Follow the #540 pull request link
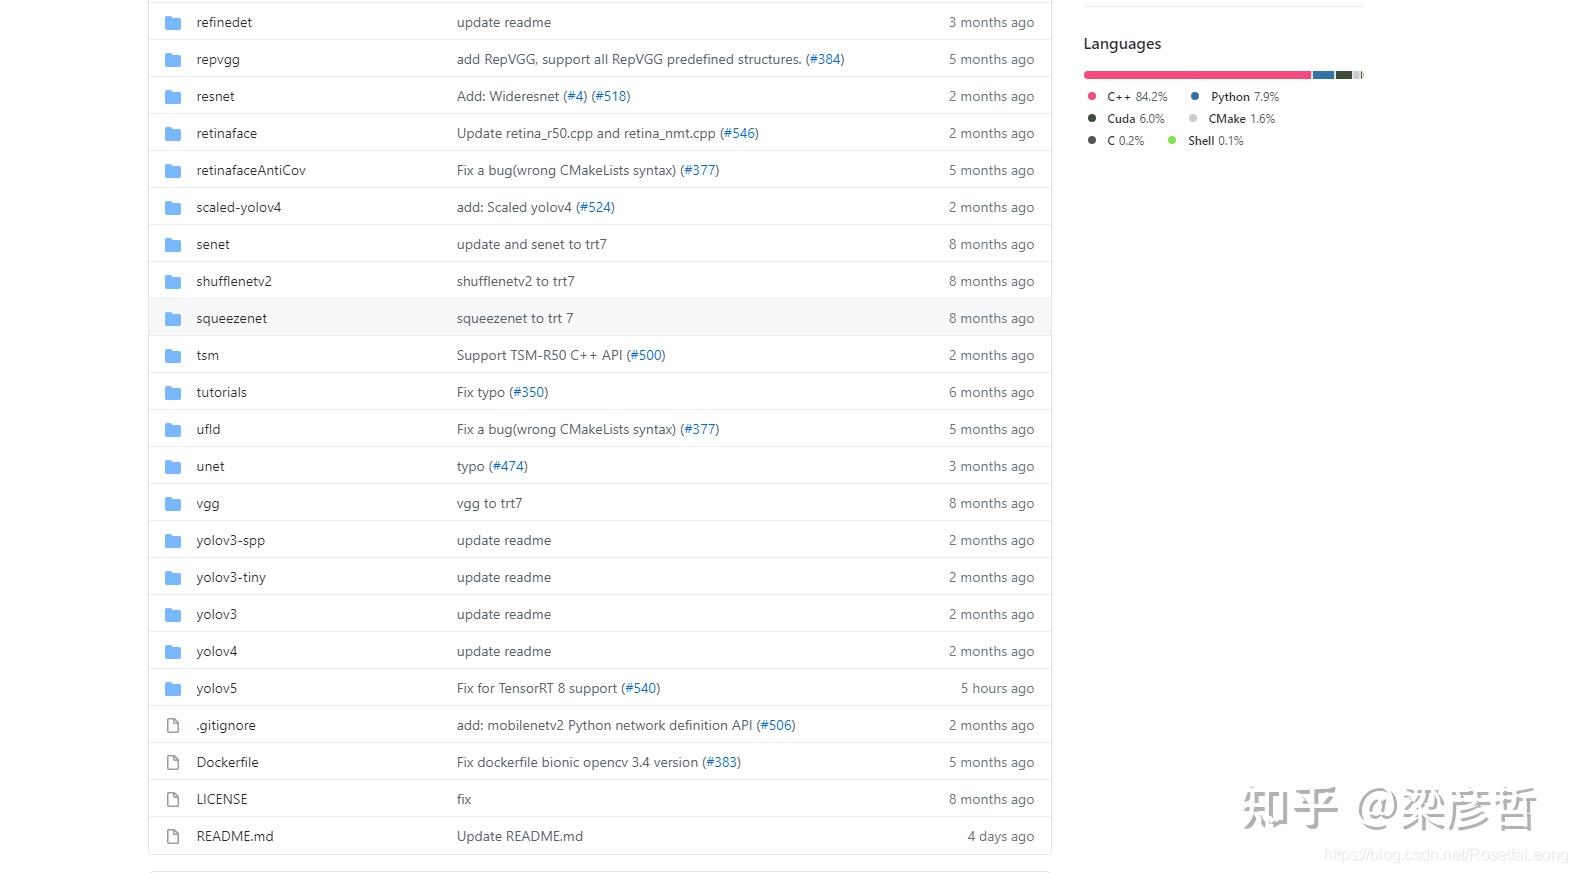Viewport: 1577px width, 873px height. click(641, 689)
